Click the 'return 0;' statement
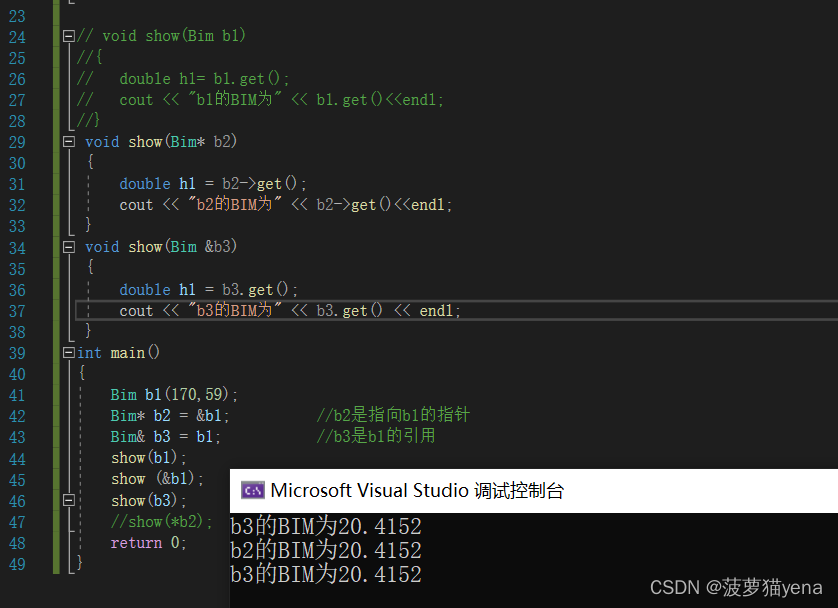The width and height of the screenshot is (838, 608). coord(149,543)
